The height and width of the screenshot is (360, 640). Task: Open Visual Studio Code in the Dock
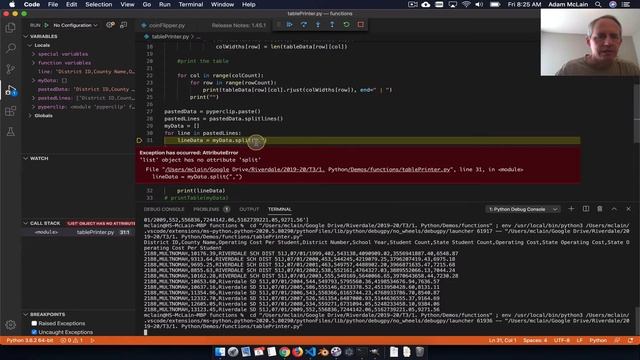pyautogui.click(x=310, y=351)
